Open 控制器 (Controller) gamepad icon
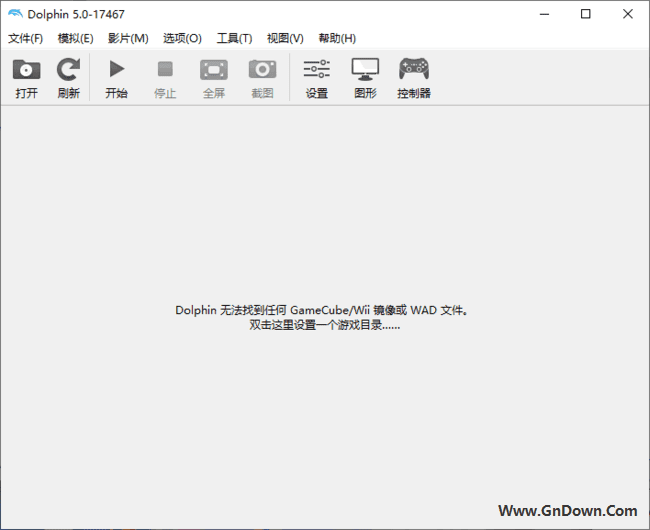The width and height of the screenshot is (650, 530). pyautogui.click(x=414, y=70)
